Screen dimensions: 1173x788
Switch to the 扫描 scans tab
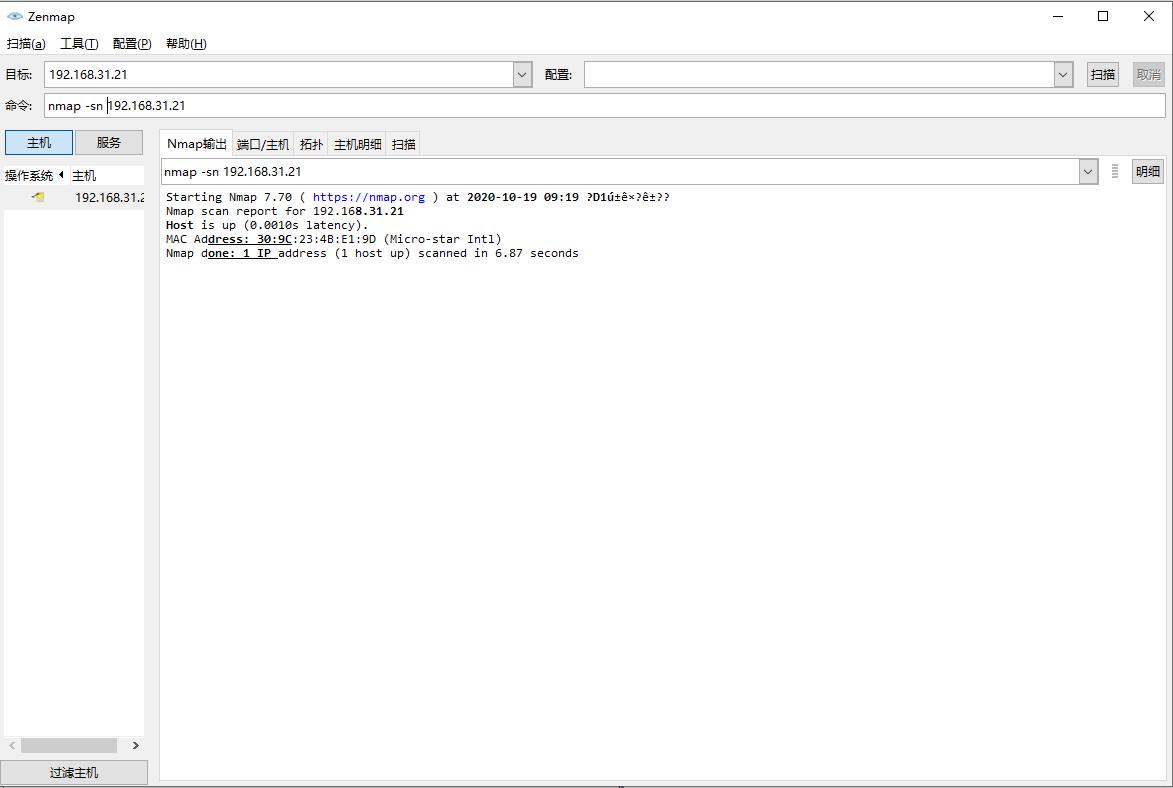pos(403,144)
